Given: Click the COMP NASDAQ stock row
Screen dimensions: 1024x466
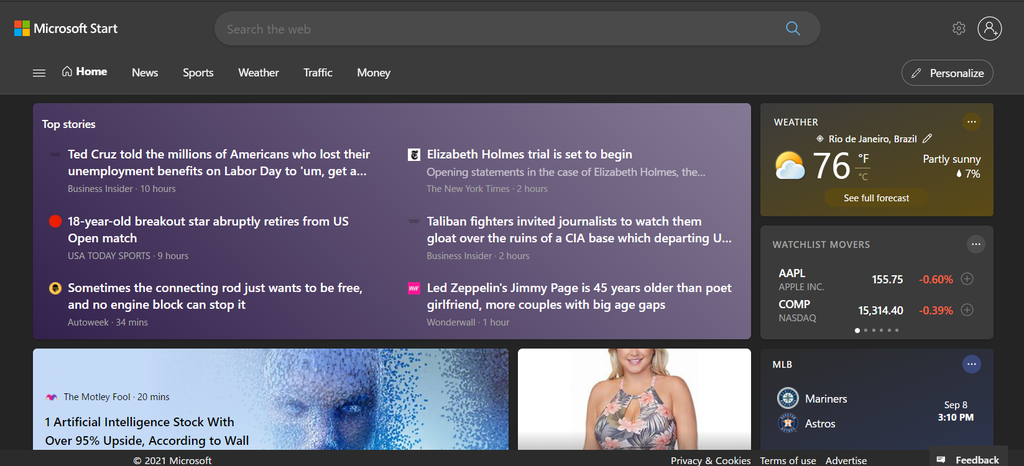Looking at the screenshot, I should pos(876,310).
